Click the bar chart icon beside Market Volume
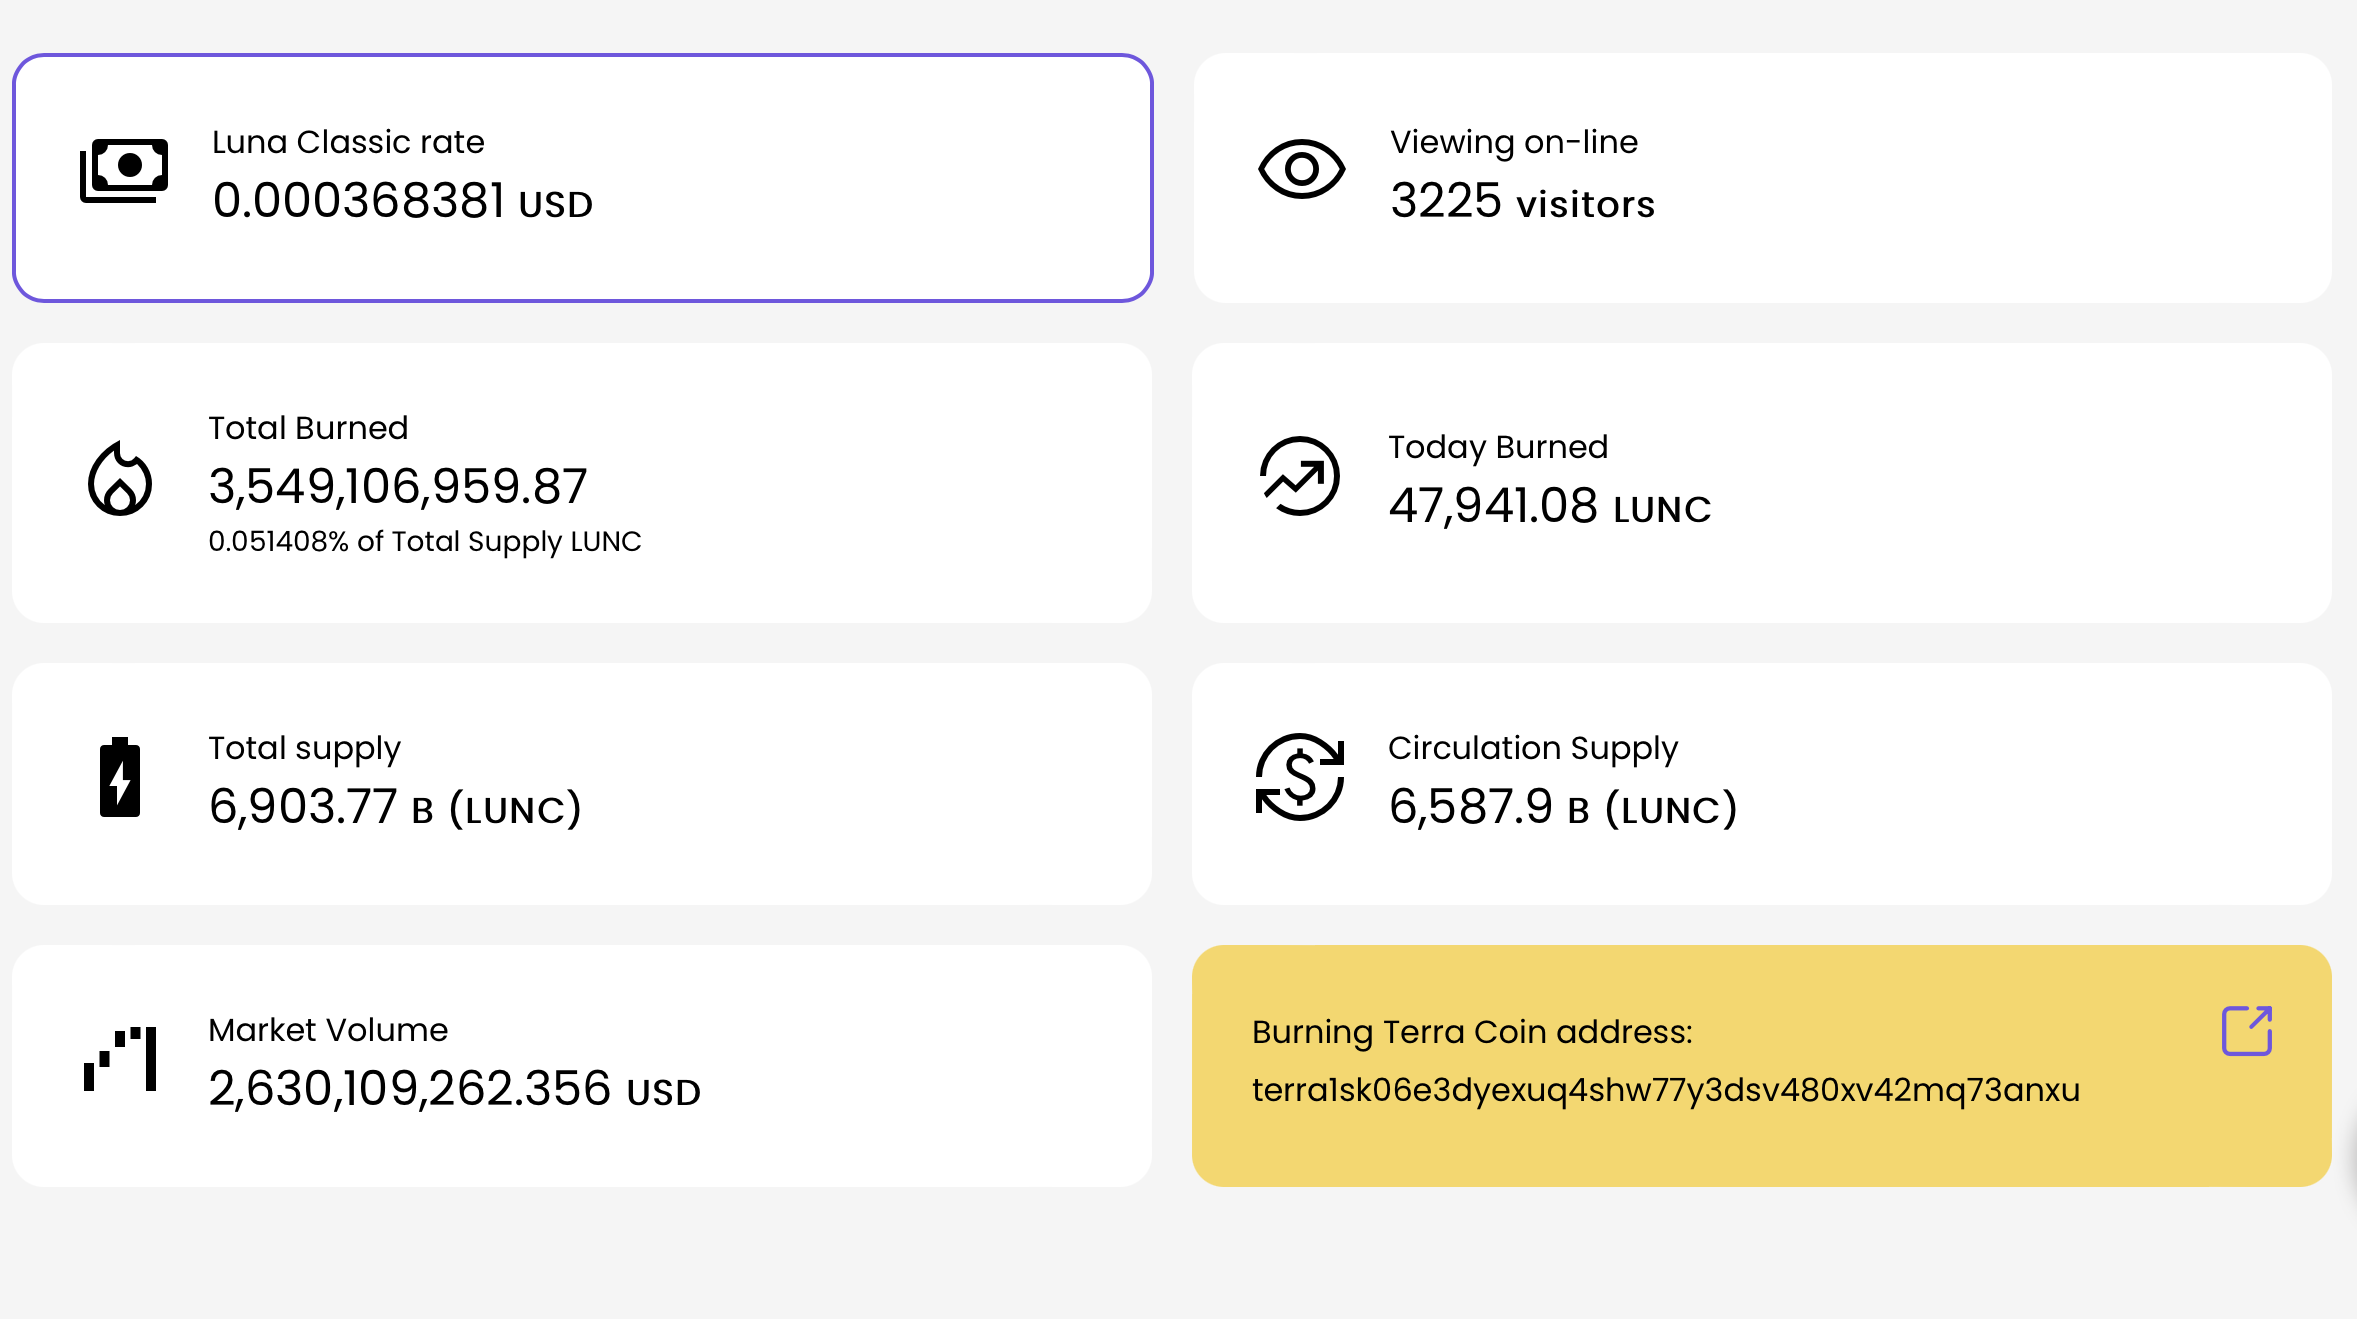This screenshot has height=1319, width=2357. click(120, 1058)
